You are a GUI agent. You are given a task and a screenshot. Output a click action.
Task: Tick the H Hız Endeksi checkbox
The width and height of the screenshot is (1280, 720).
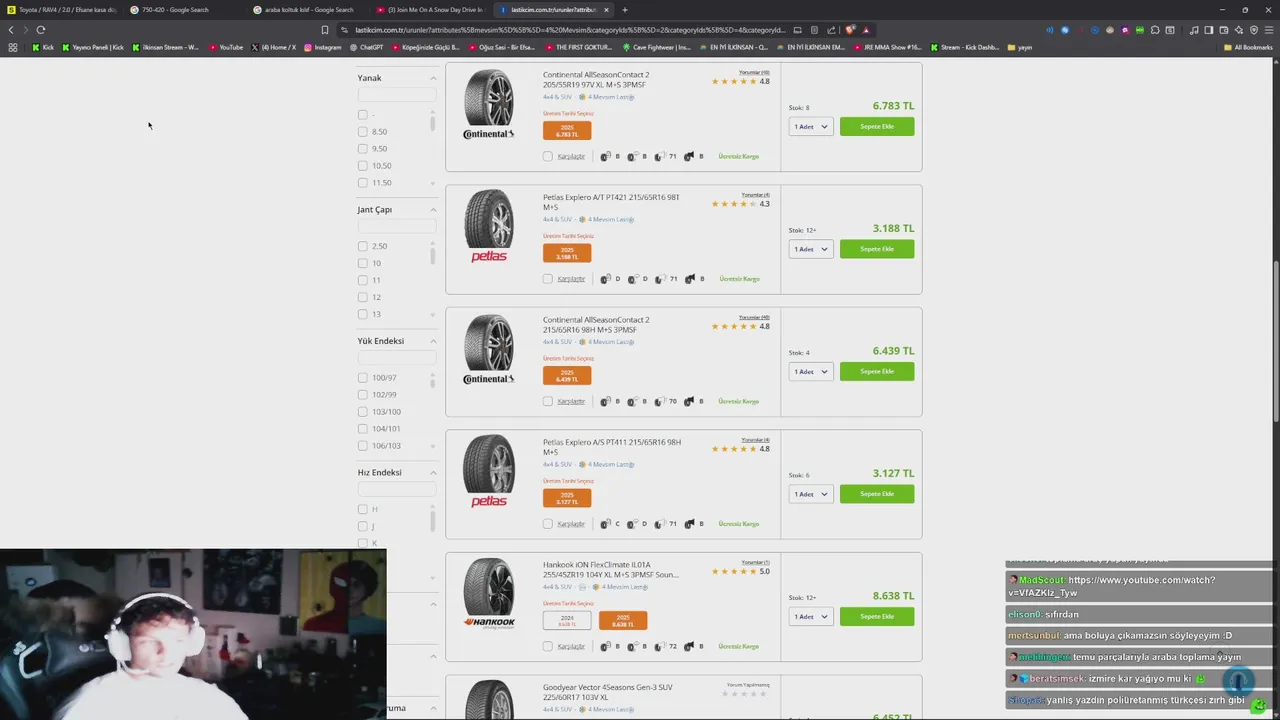tap(363, 510)
